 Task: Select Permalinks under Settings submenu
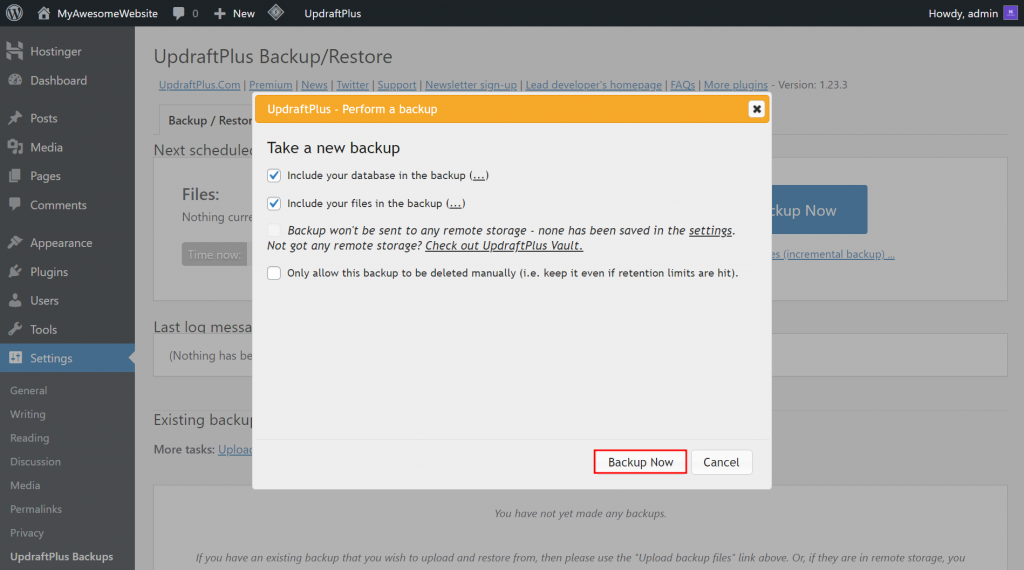click(35, 510)
